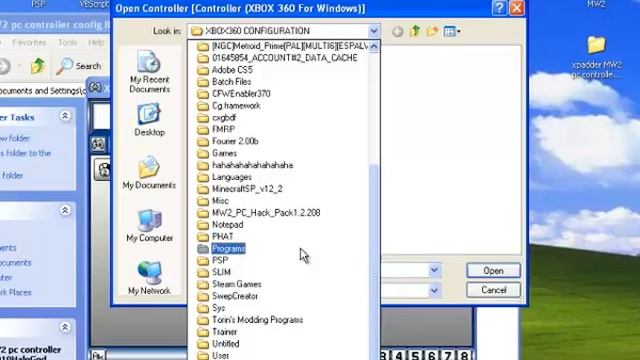Open My Recent Documents shortcut

(x=149, y=72)
